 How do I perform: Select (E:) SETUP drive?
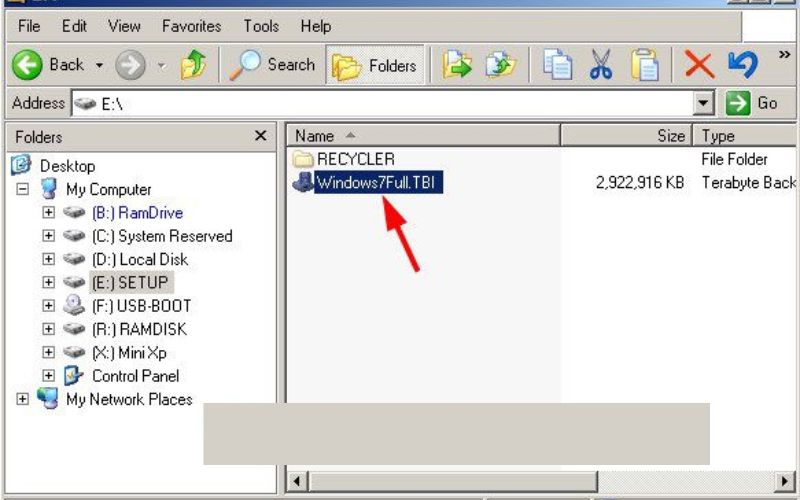point(130,282)
